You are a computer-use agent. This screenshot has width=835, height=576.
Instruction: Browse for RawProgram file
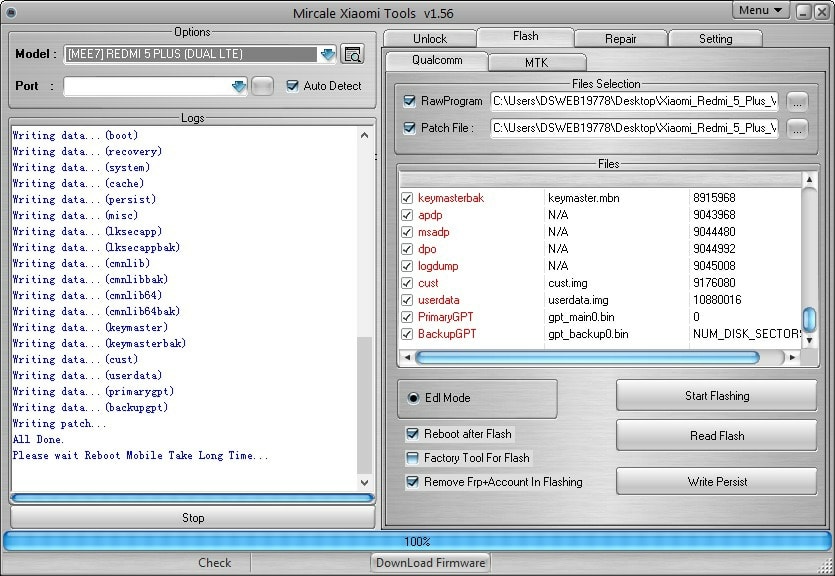(797, 101)
